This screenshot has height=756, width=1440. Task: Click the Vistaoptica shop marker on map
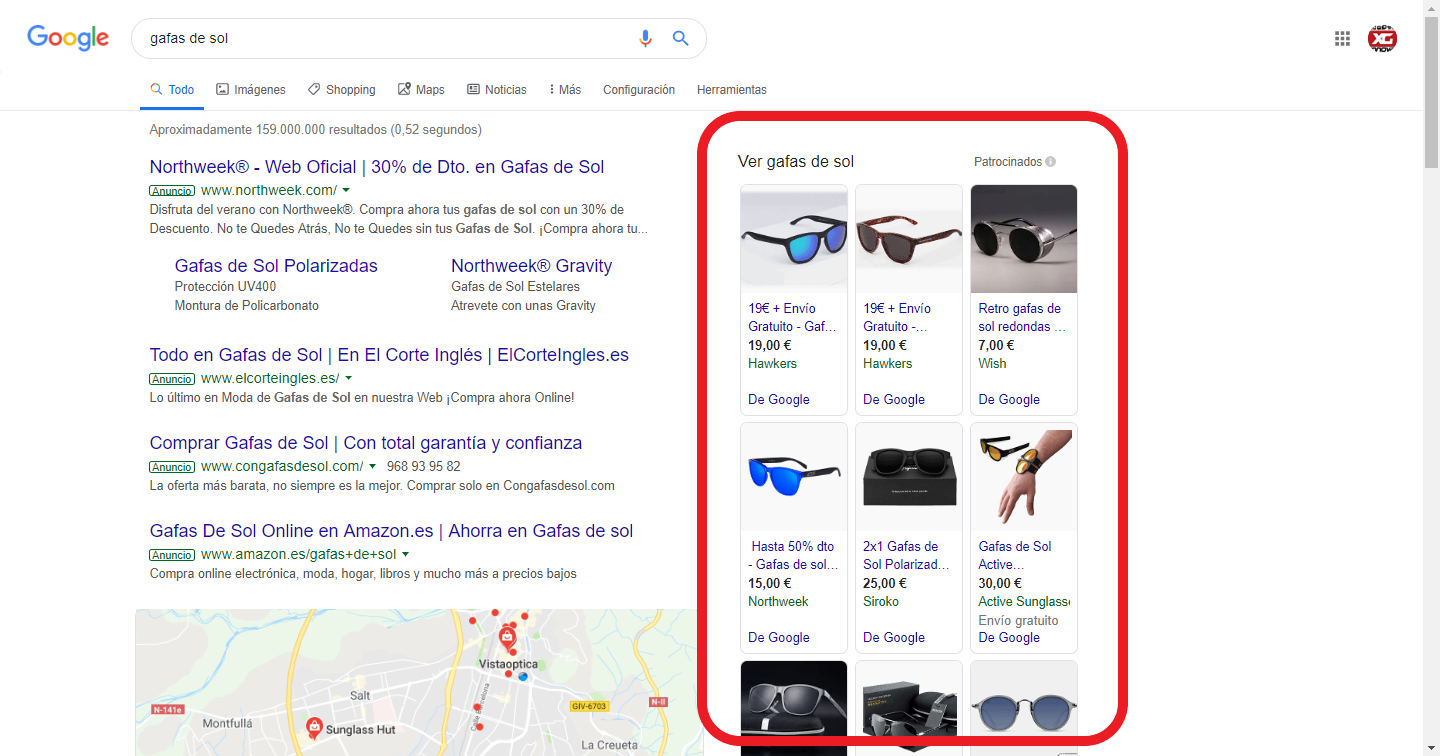click(508, 637)
